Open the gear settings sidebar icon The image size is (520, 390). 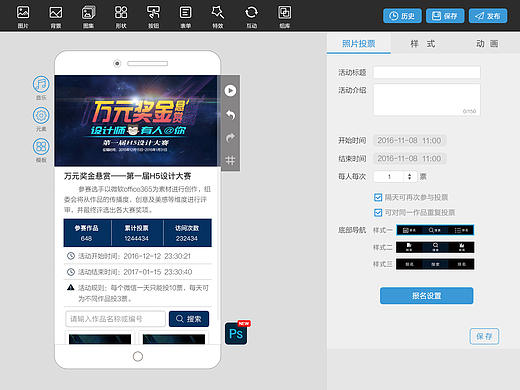[41, 115]
